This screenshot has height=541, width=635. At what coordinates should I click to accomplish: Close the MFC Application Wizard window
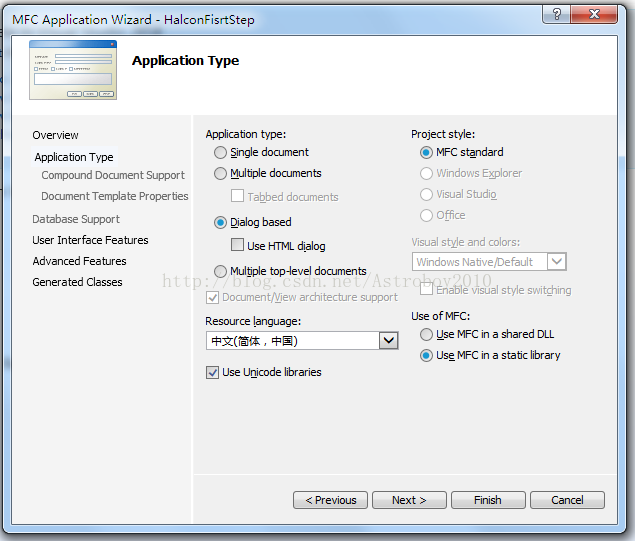coord(594,15)
